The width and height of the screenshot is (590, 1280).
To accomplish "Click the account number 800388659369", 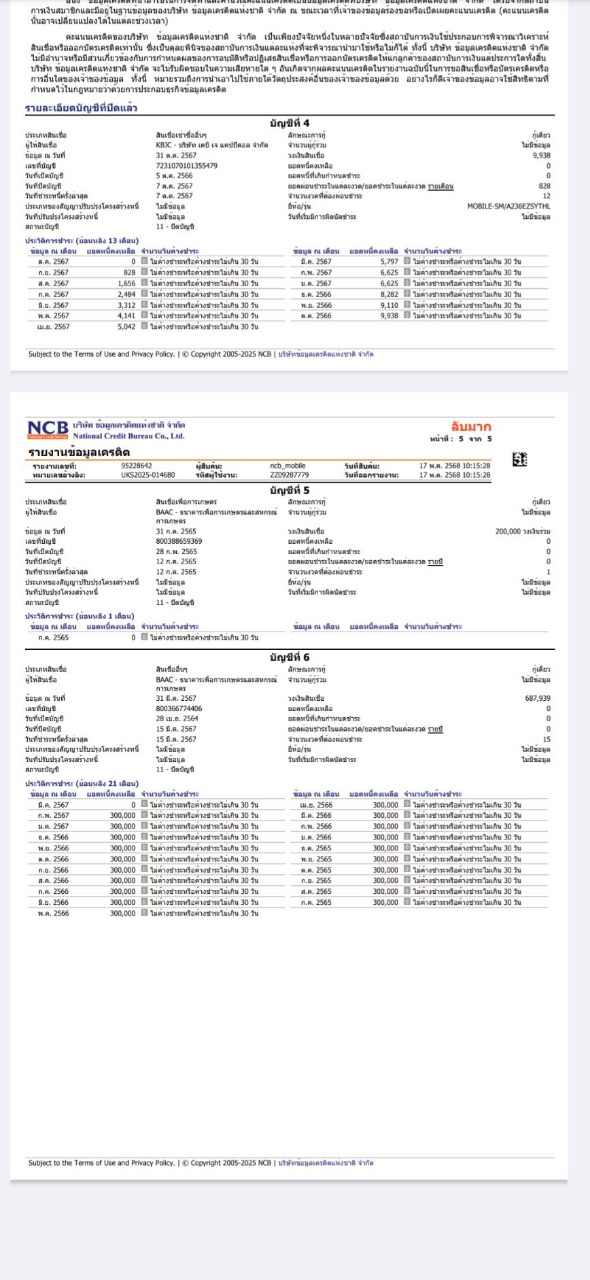I will click(179, 540).
